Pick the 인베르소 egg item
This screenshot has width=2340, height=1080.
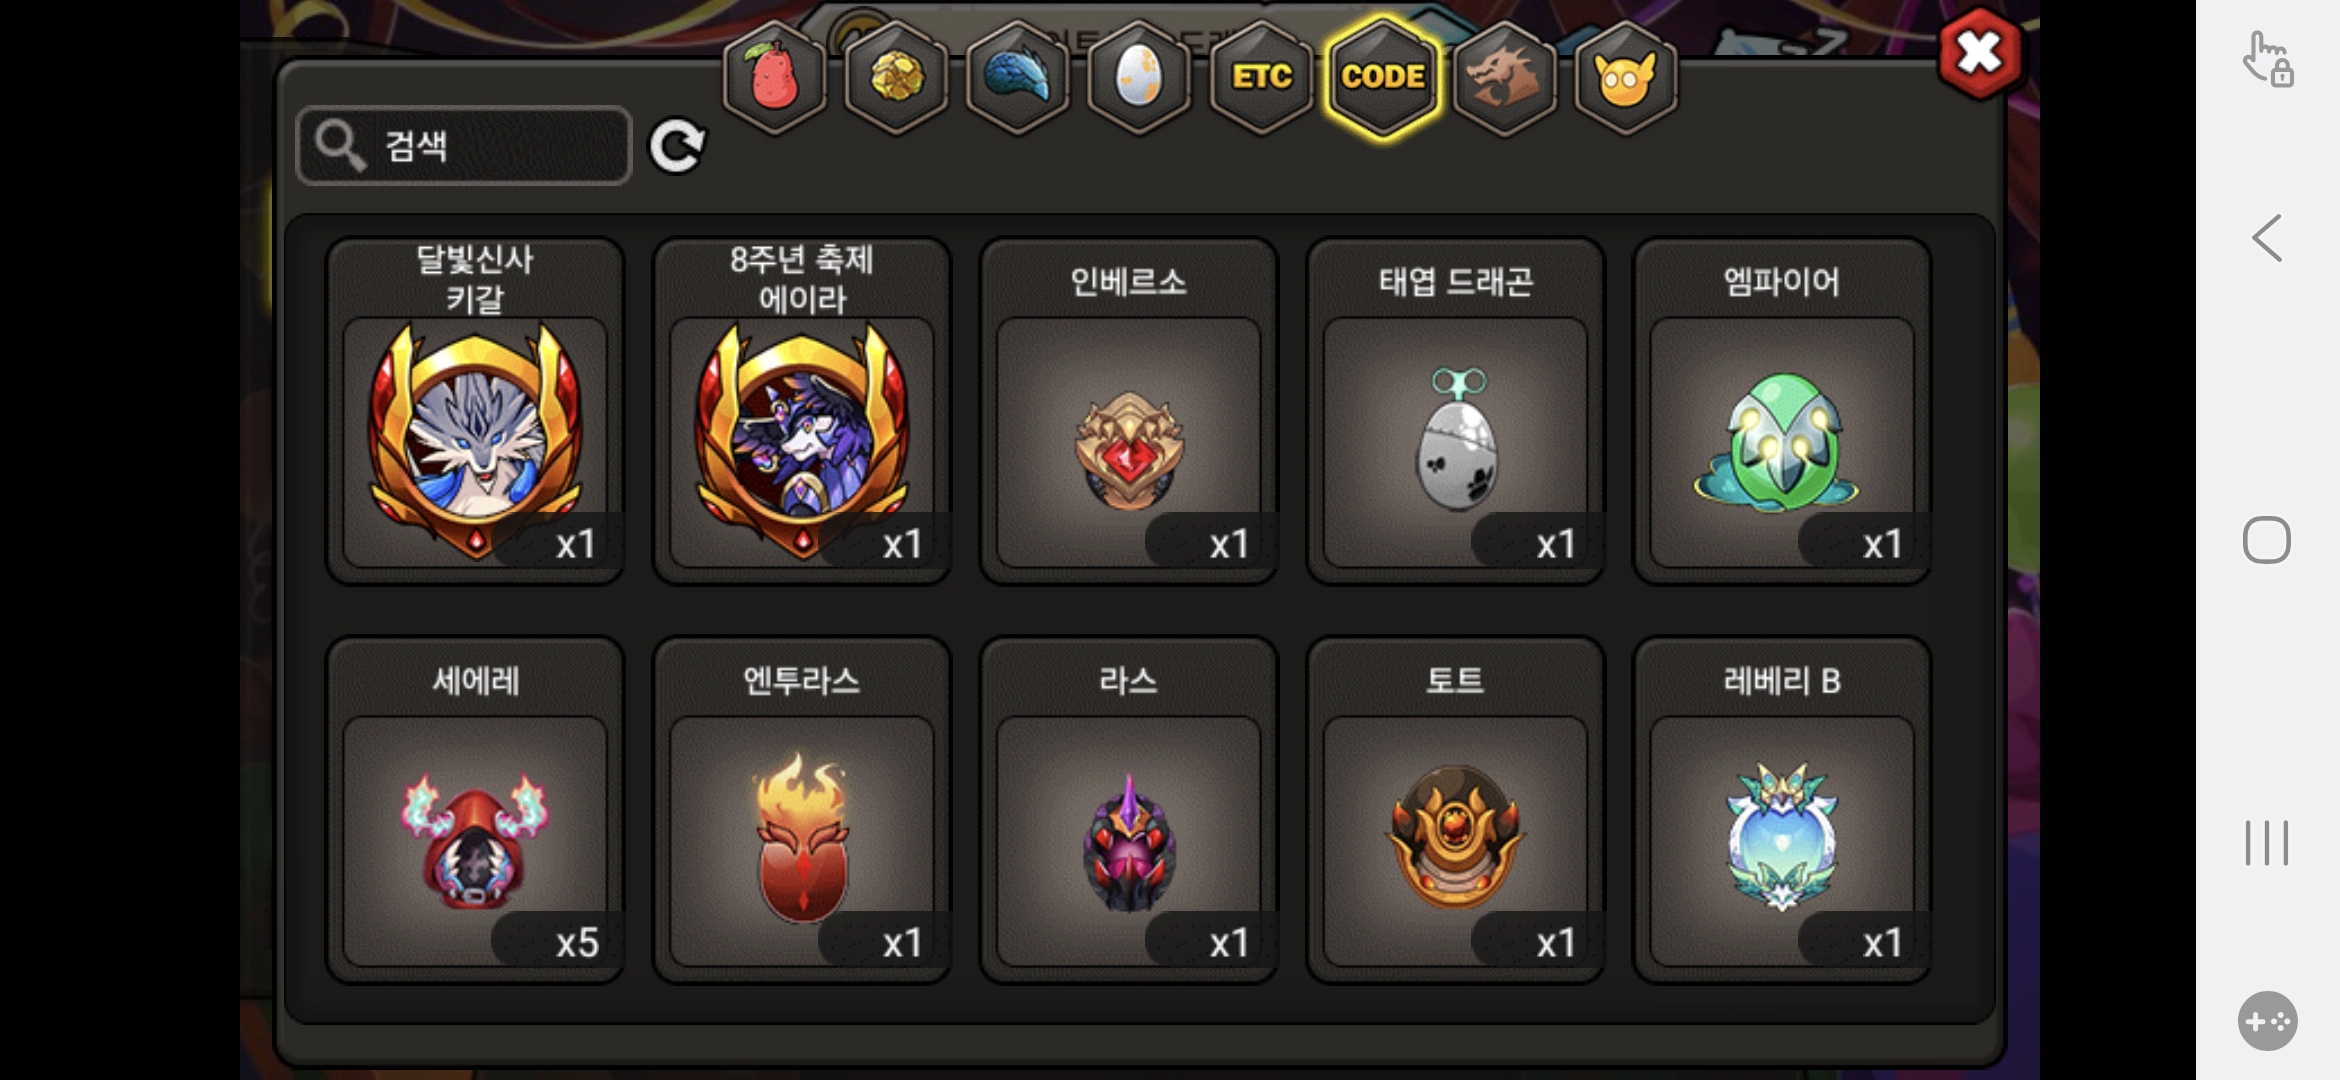pyautogui.click(x=1128, y=411)
